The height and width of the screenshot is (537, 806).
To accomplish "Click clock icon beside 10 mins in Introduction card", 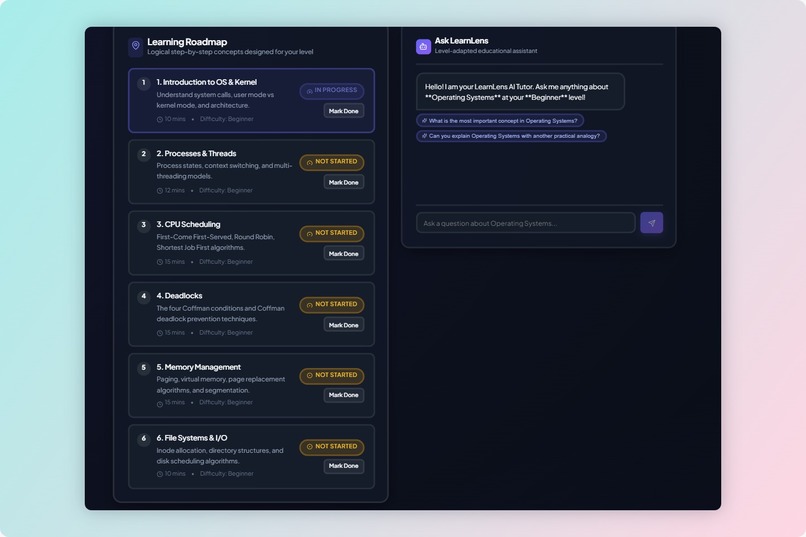I will [x=160, y=119].
